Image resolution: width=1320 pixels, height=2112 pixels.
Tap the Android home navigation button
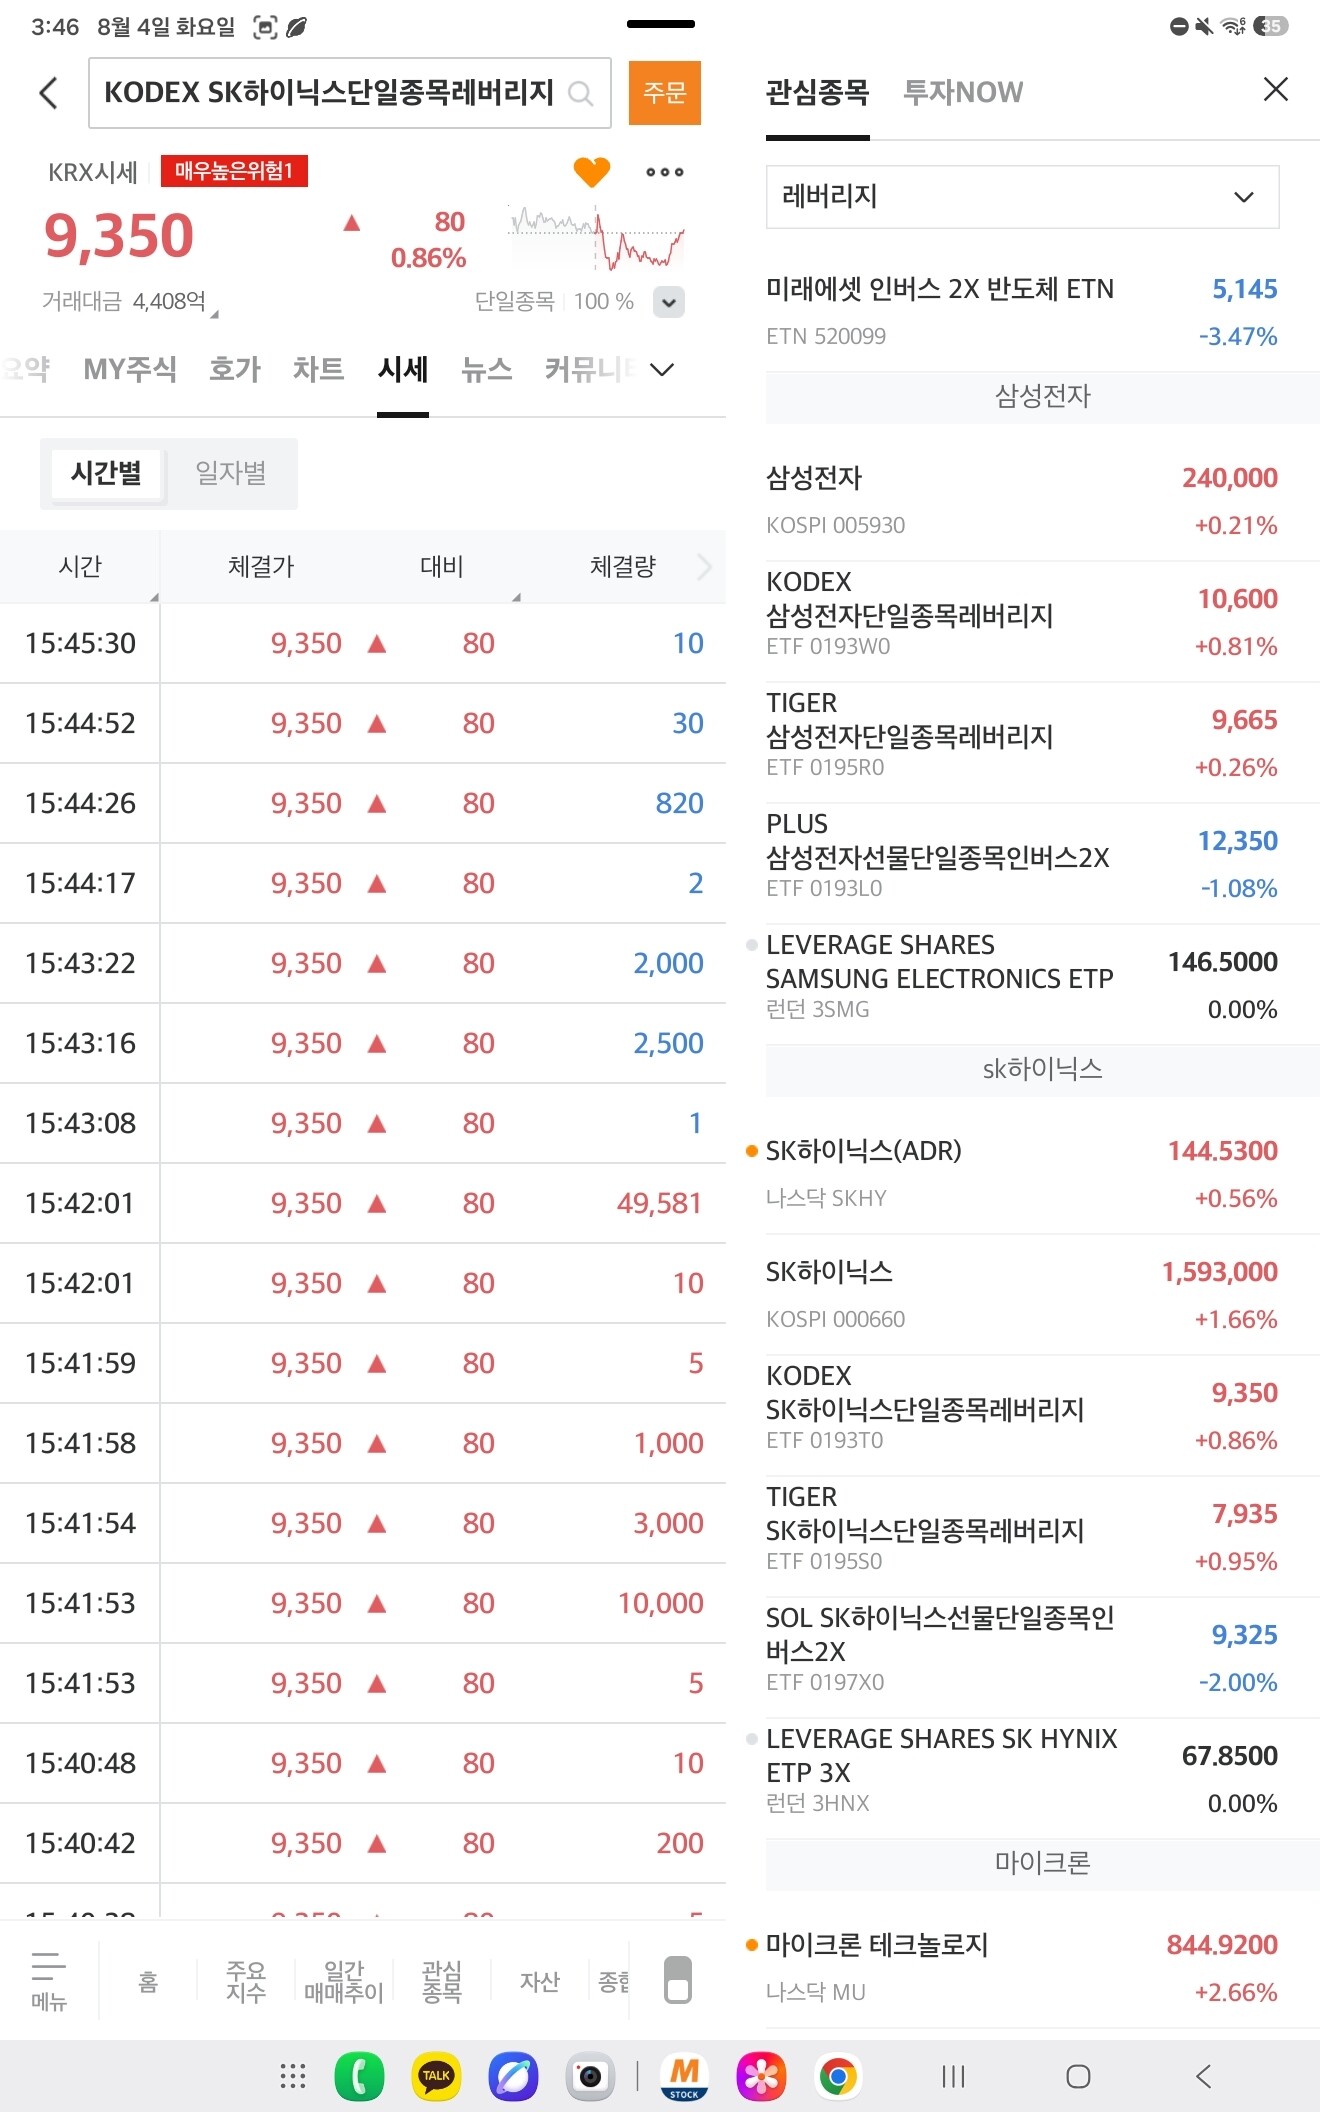tap(1078, 2076)
